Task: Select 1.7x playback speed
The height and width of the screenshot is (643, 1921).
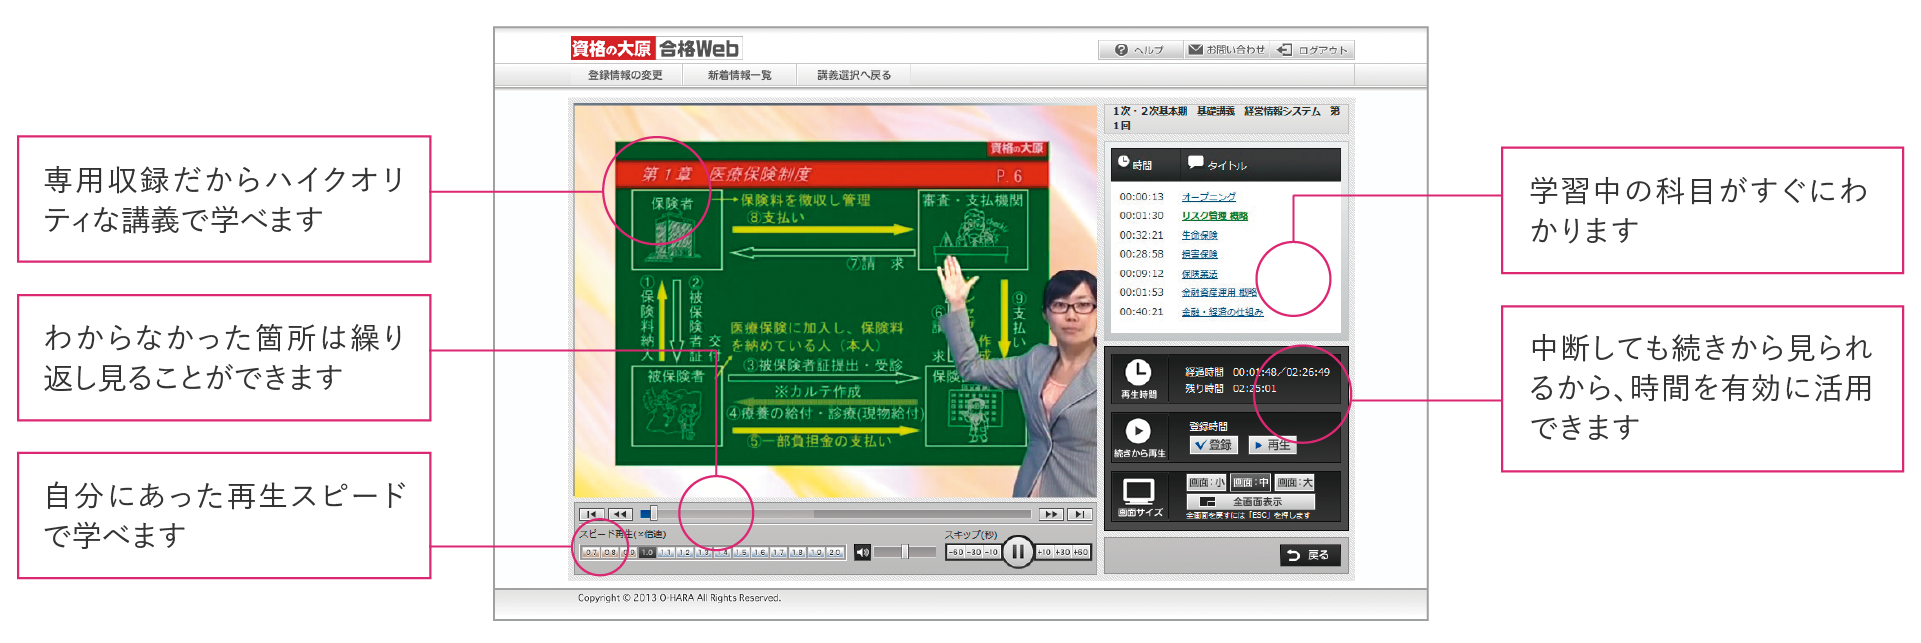Action: [x=779, y=552]
